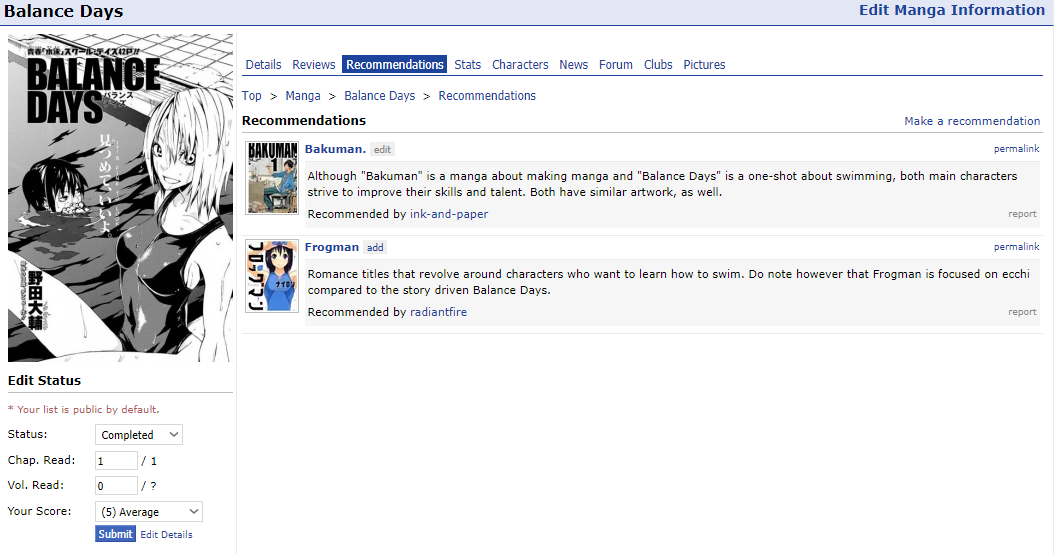1055x554 pixels.
Task: Expand the Status dropdown showing Completed
Action: [x=139, y=435]
